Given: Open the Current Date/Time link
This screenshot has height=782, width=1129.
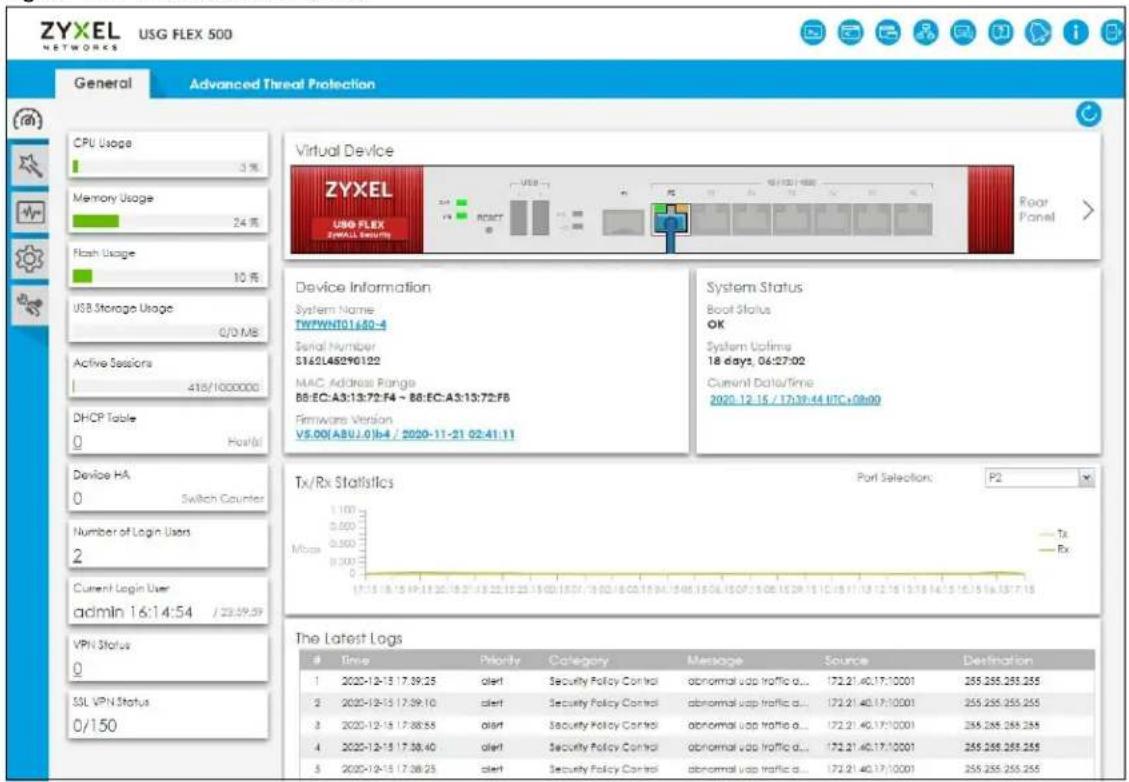Looking at the screenshot, I should (x=795, y=400).
